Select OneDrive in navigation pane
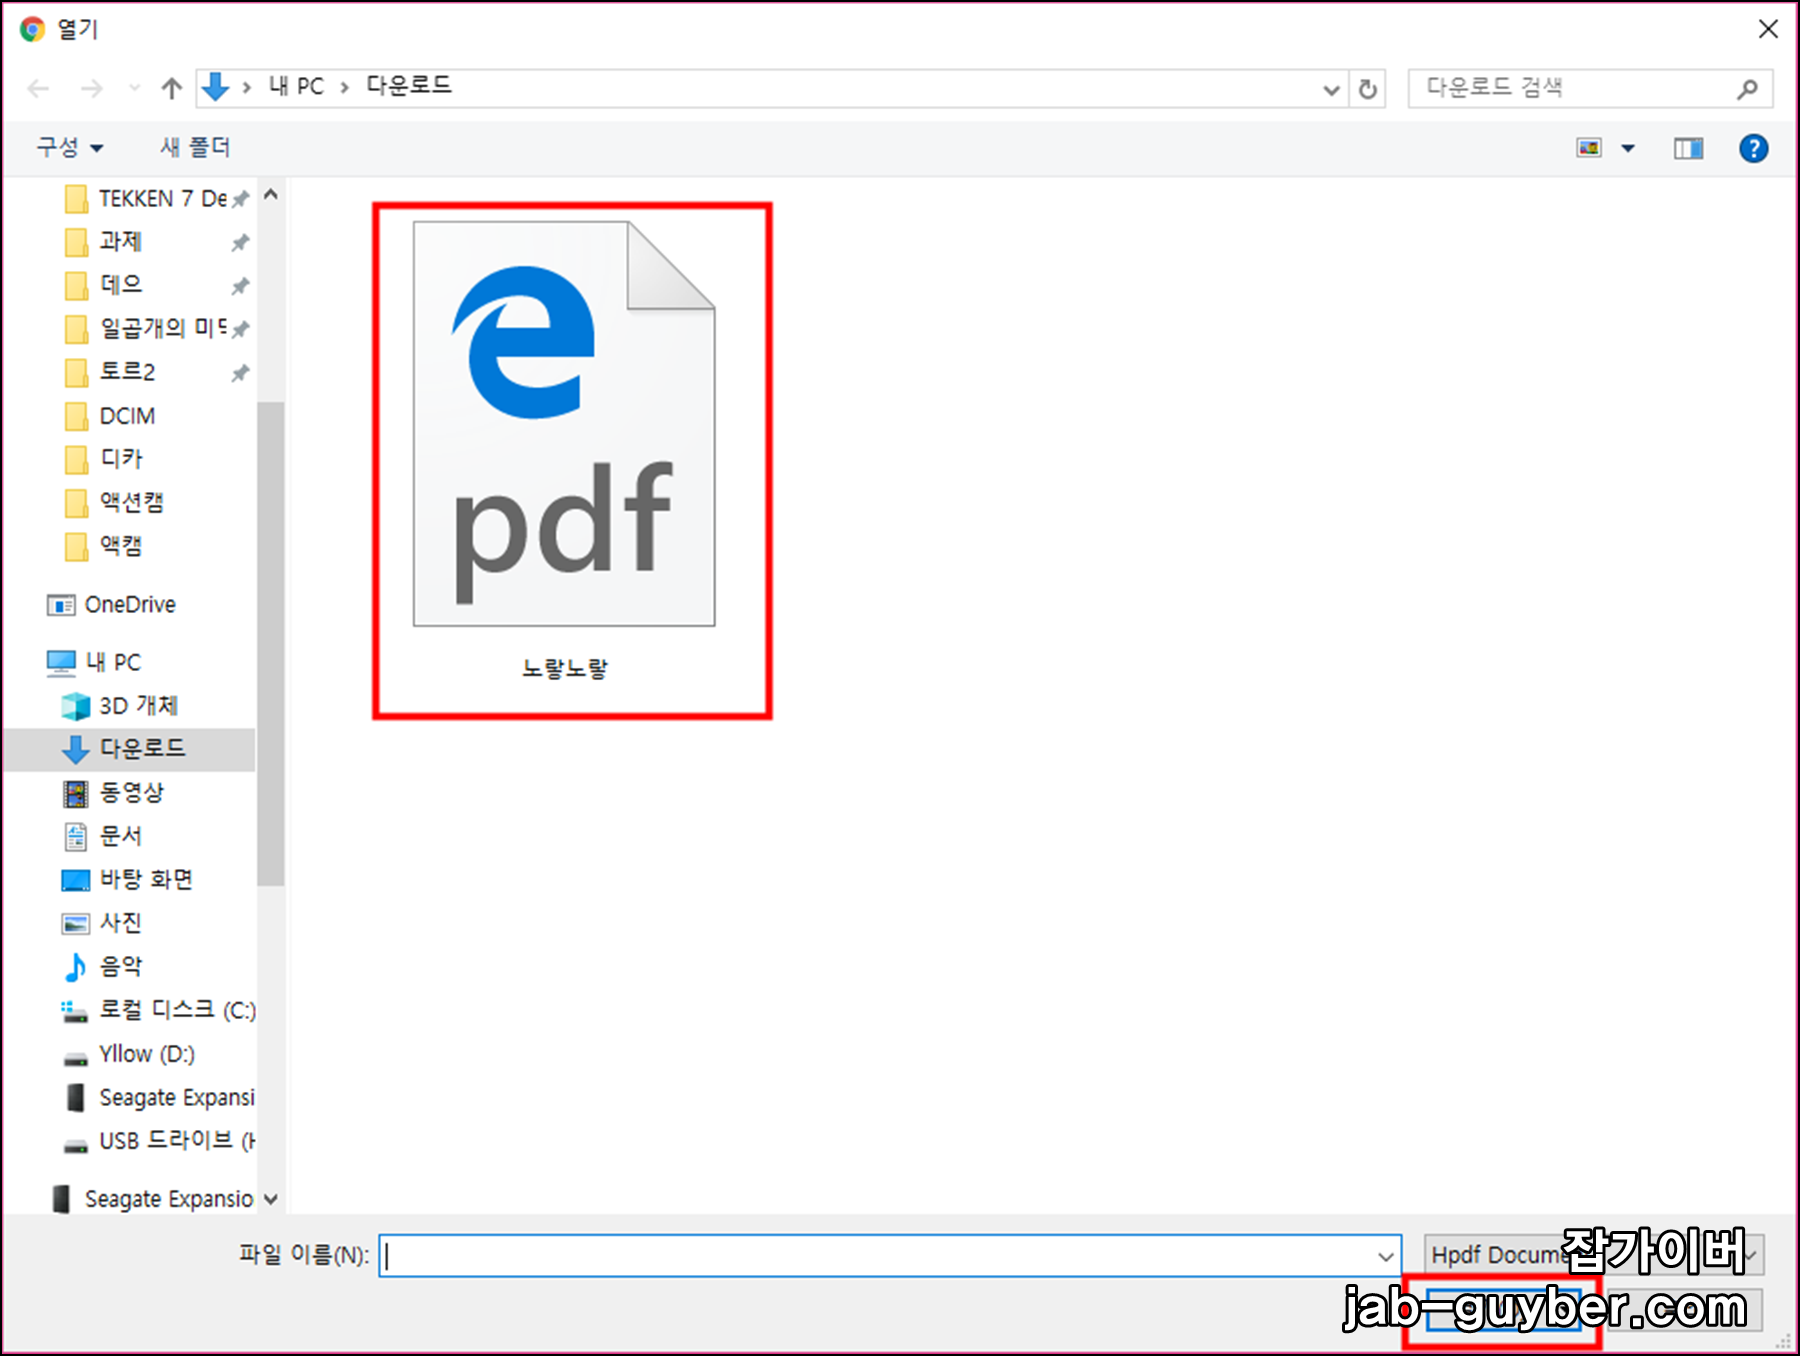The height and width of the screenshot is (1356, 1800). point(130,605)
